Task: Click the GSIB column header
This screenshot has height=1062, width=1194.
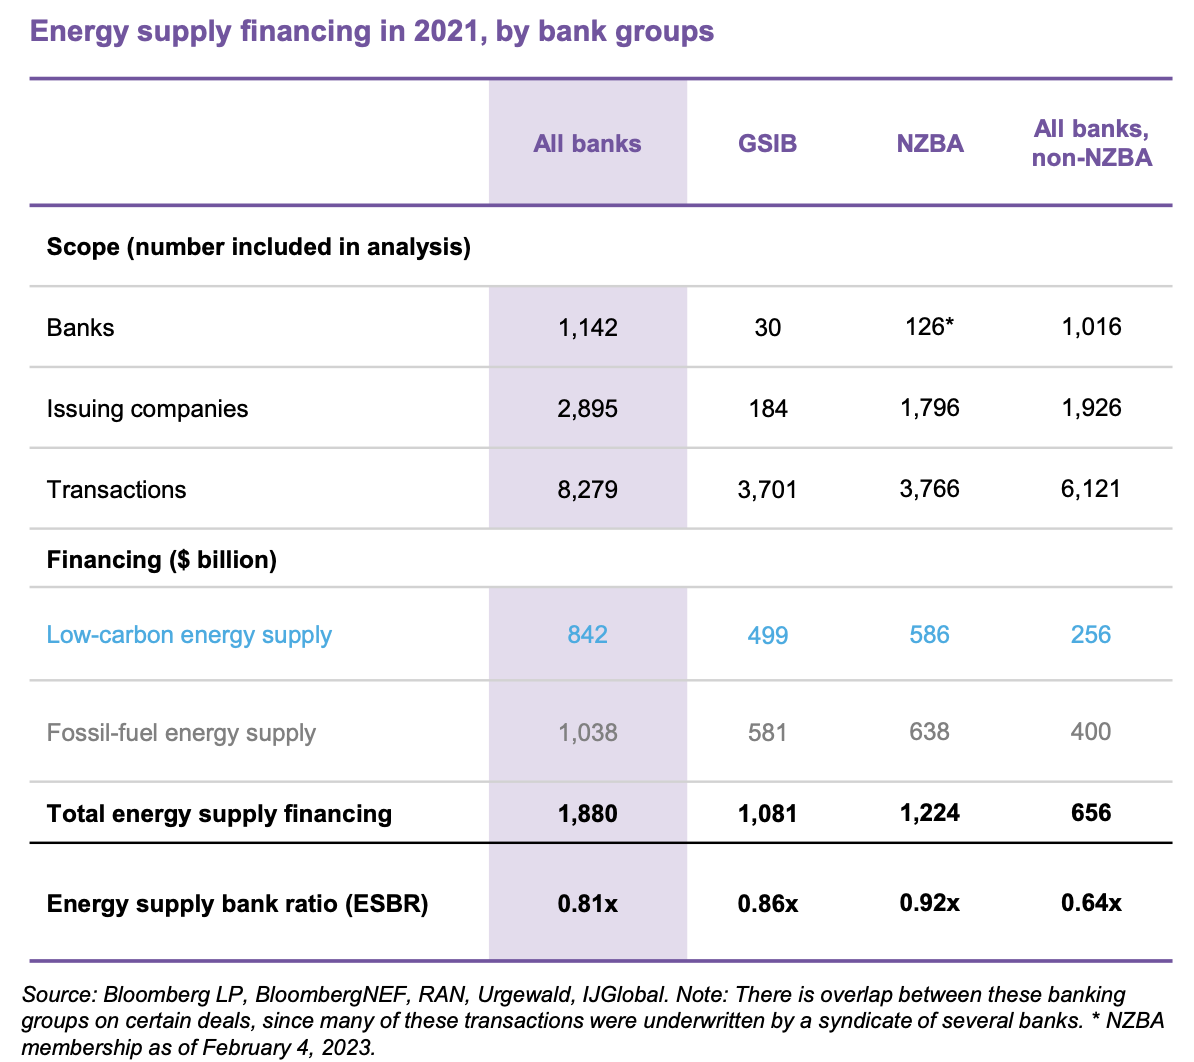Action: coord(767,143)
